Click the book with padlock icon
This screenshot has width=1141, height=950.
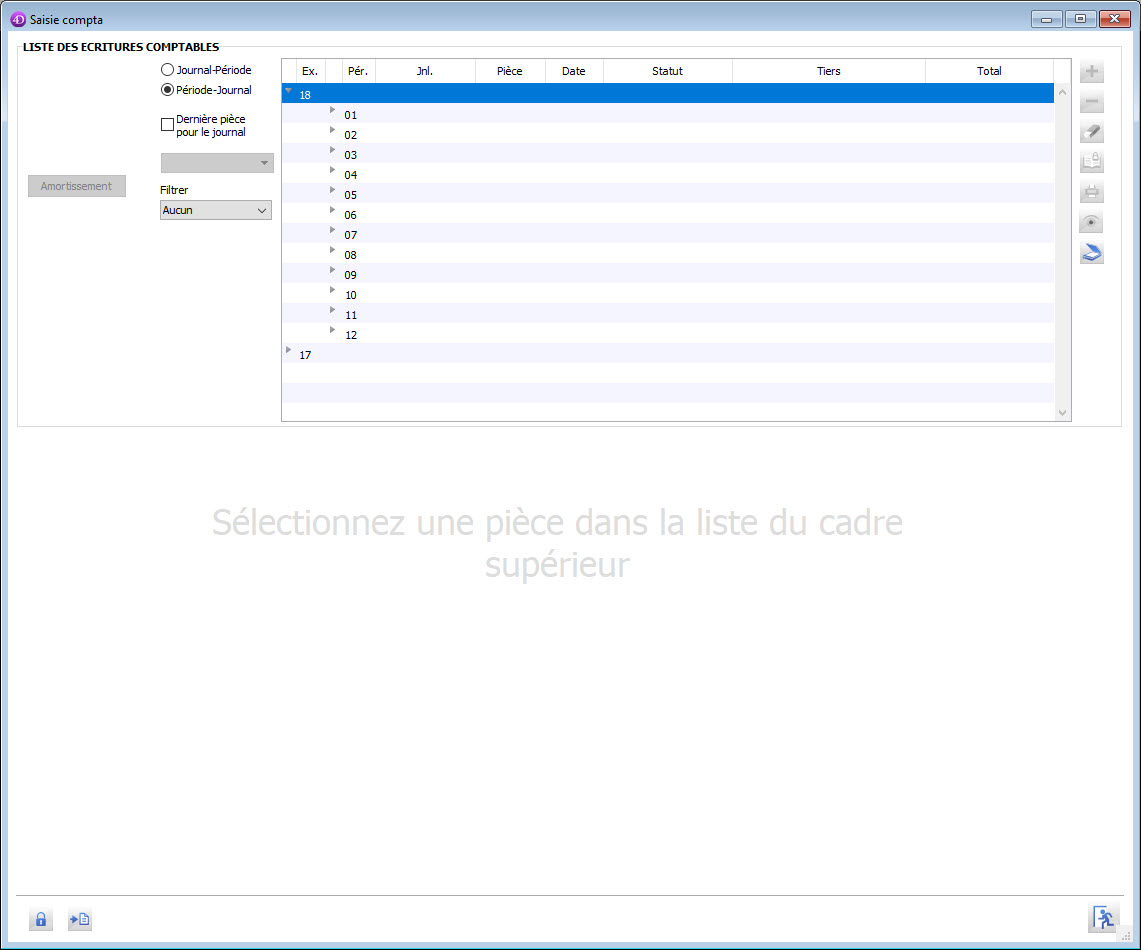pos(1092,163)
